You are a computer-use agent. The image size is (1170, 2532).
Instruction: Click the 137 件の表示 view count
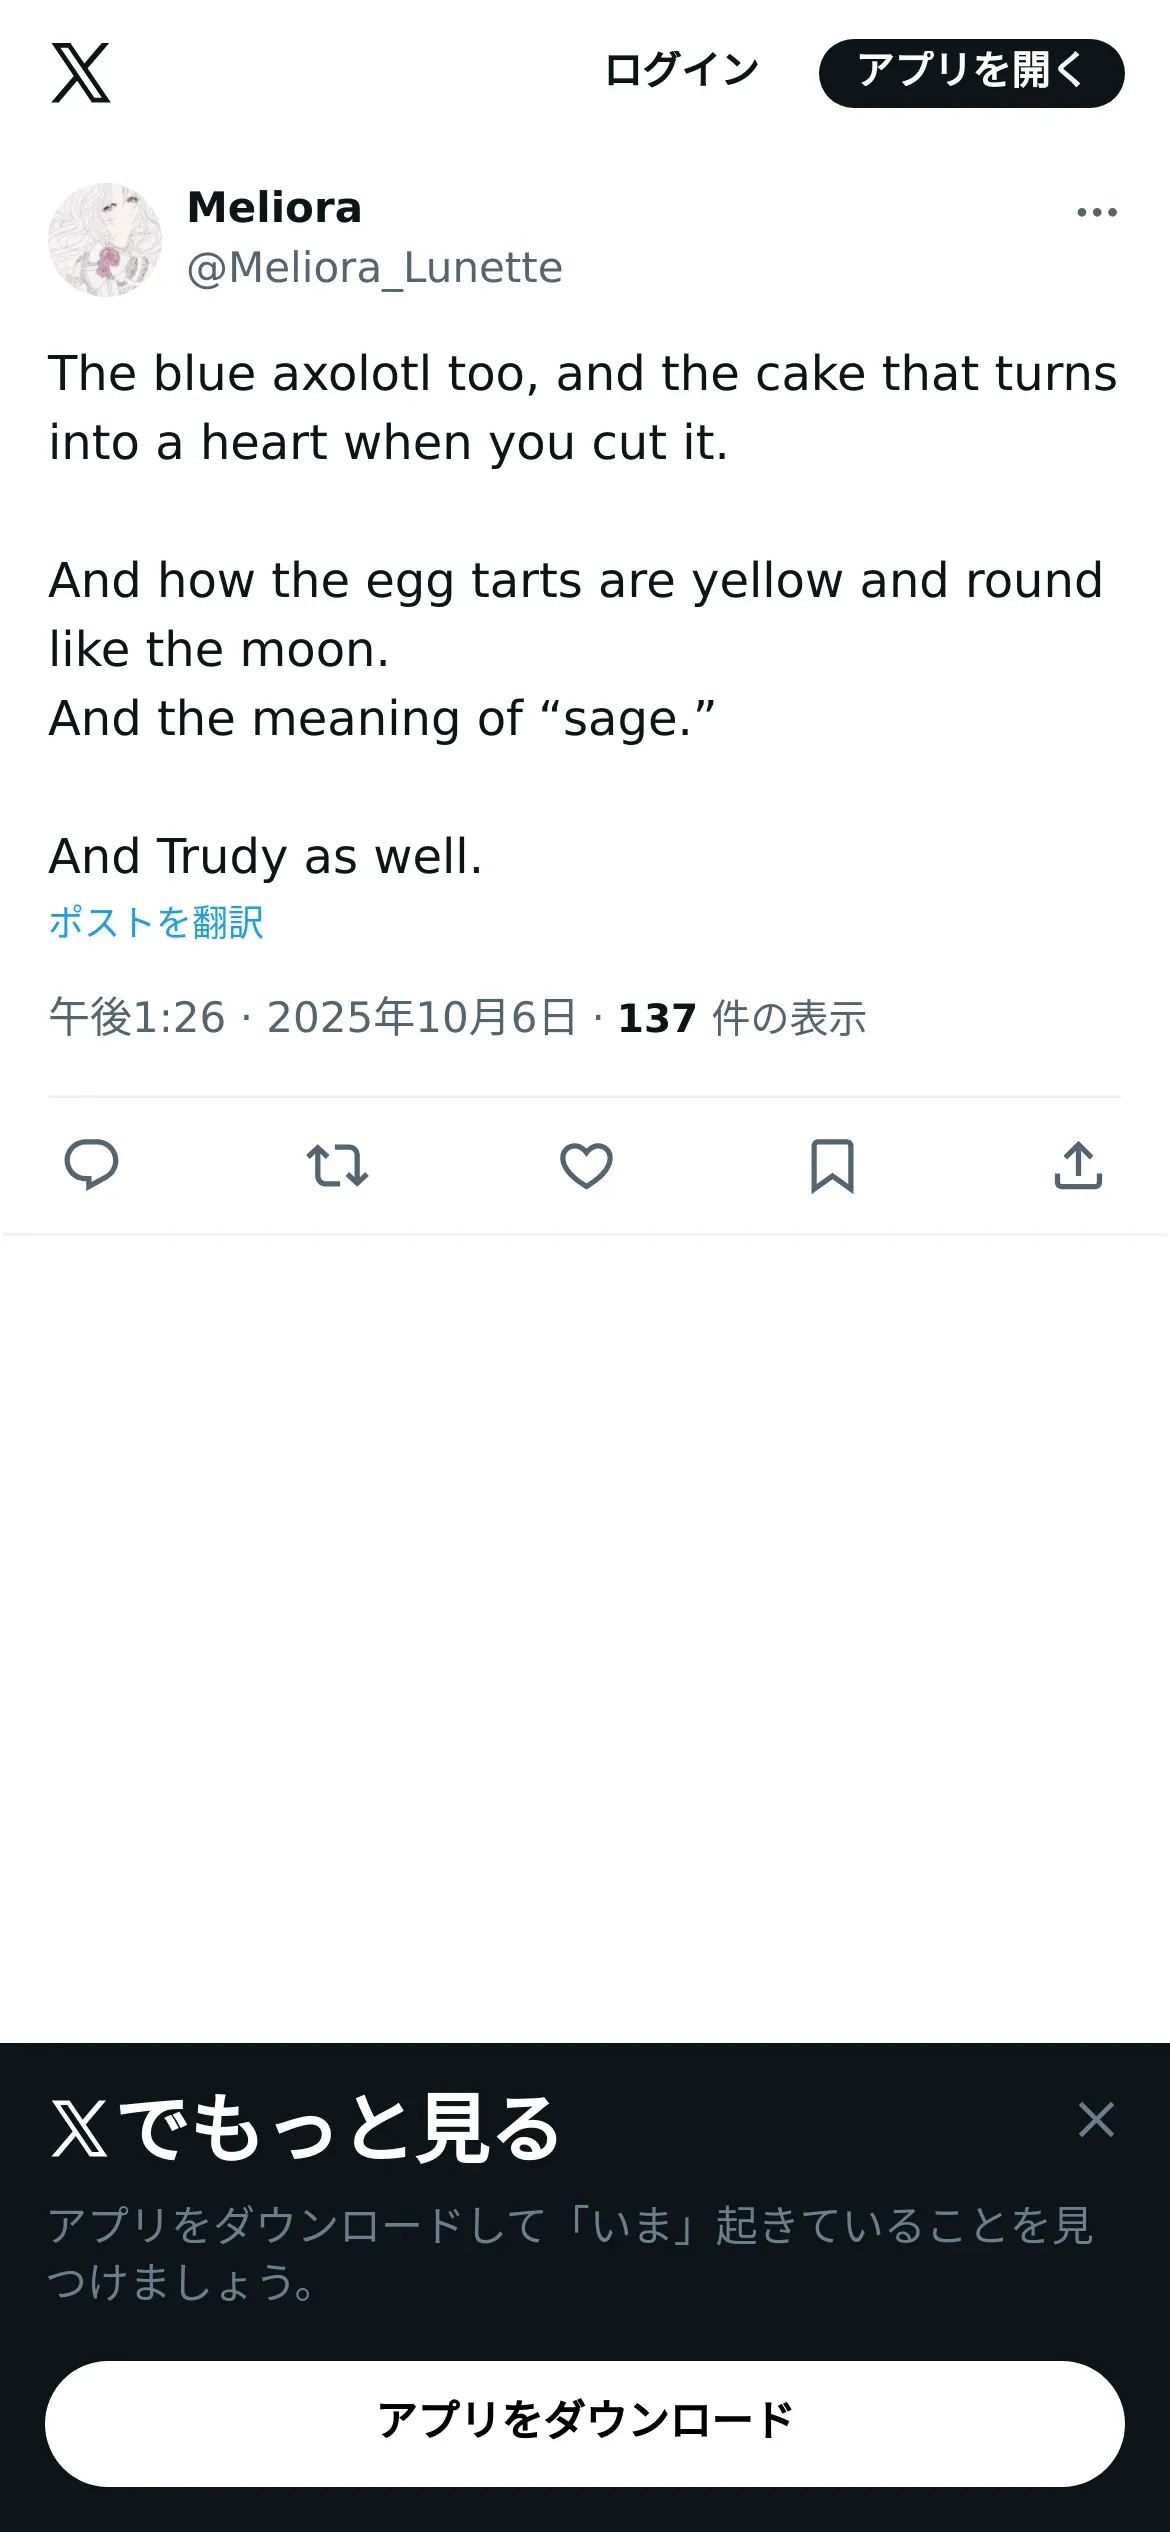[742, 1018]
